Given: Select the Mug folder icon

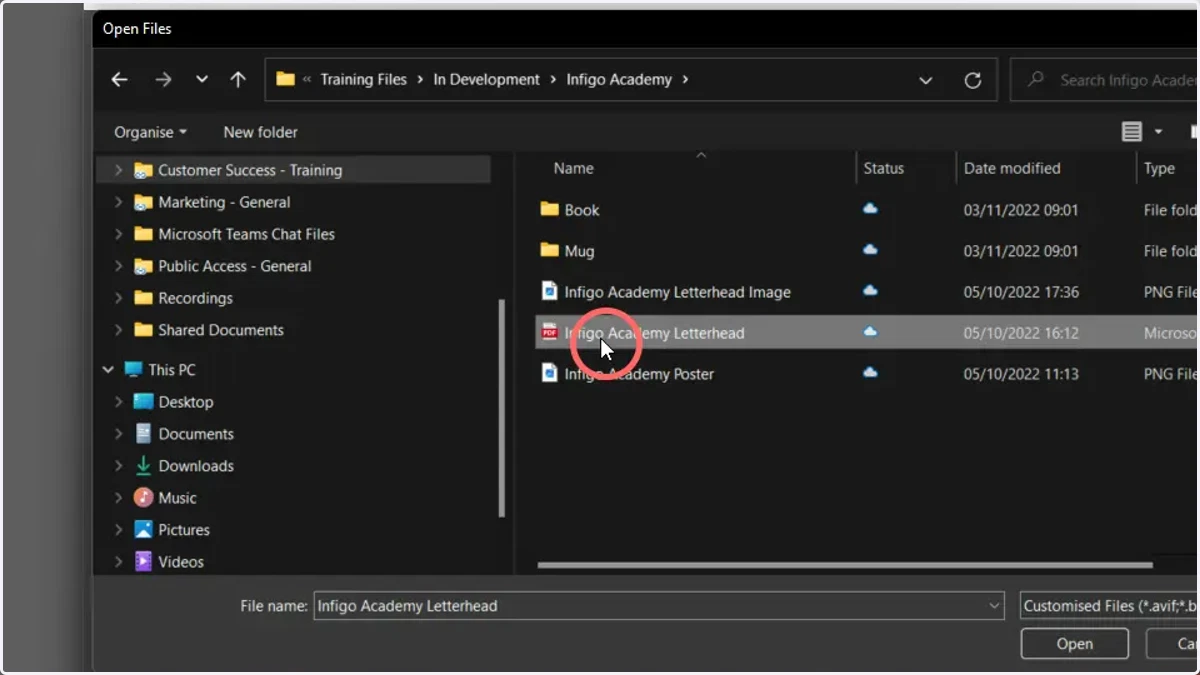Looking at the screenshot, I should 549,250.
